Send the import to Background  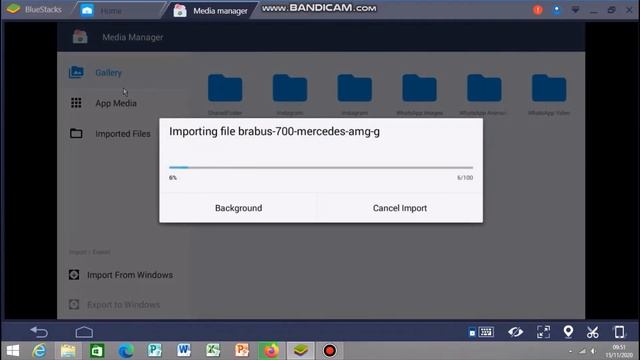click(238, 208)
